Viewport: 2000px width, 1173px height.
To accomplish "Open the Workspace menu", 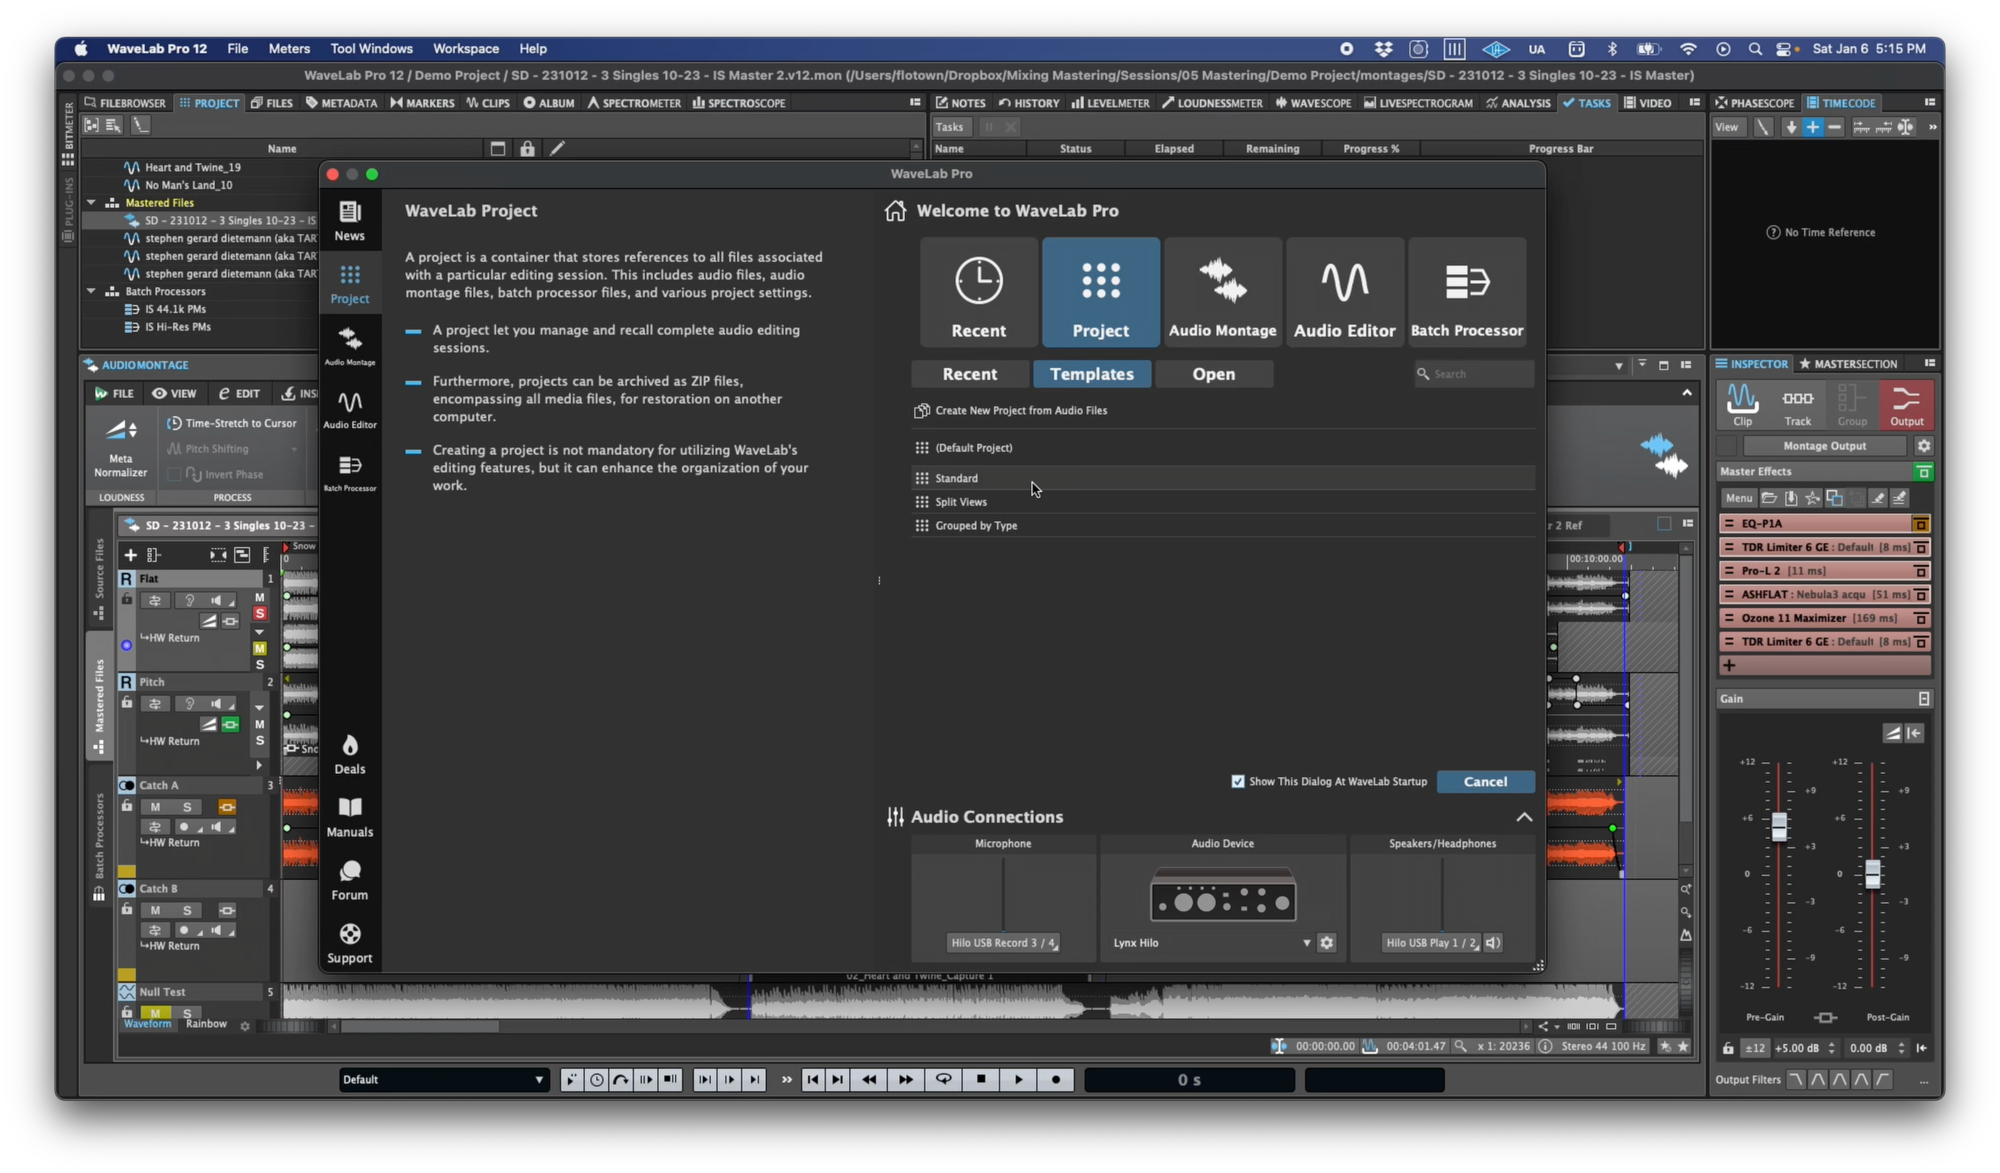I will point(466,48).
